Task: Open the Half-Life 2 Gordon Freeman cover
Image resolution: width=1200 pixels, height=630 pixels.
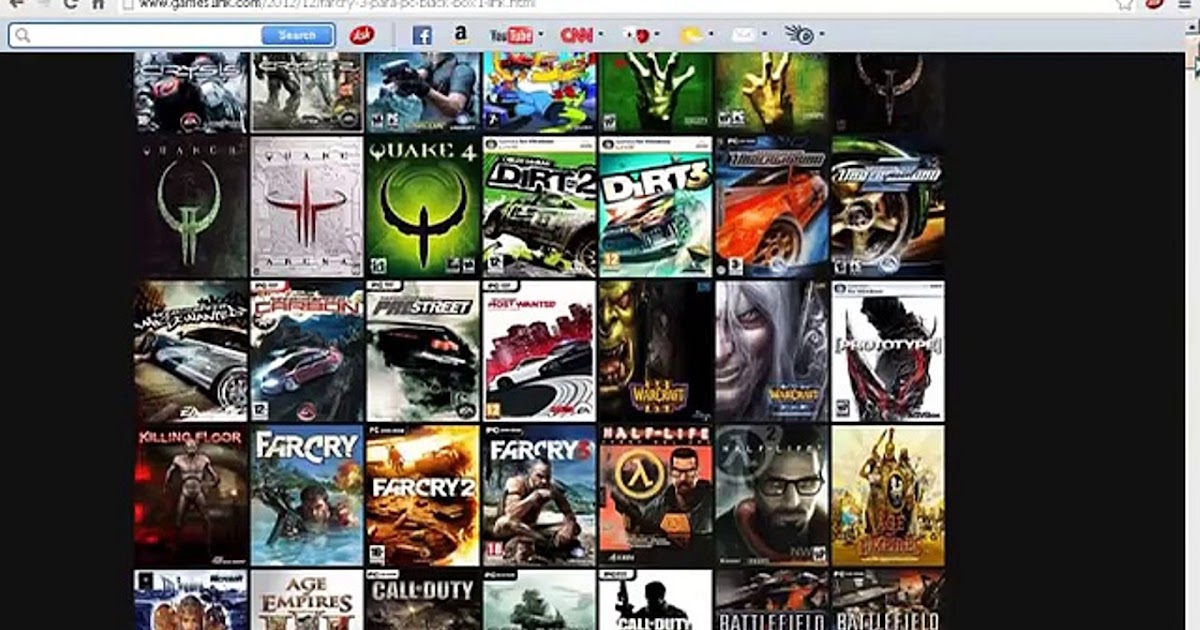Action: [x=772, y=496]
